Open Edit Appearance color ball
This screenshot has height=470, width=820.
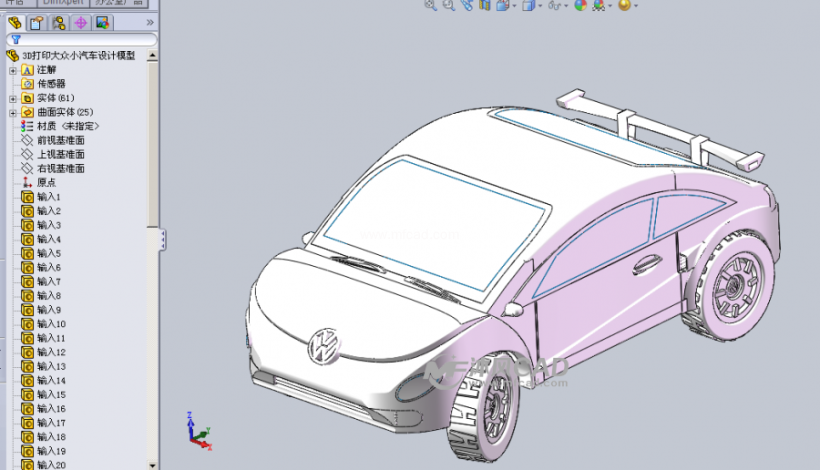[580, 5]
